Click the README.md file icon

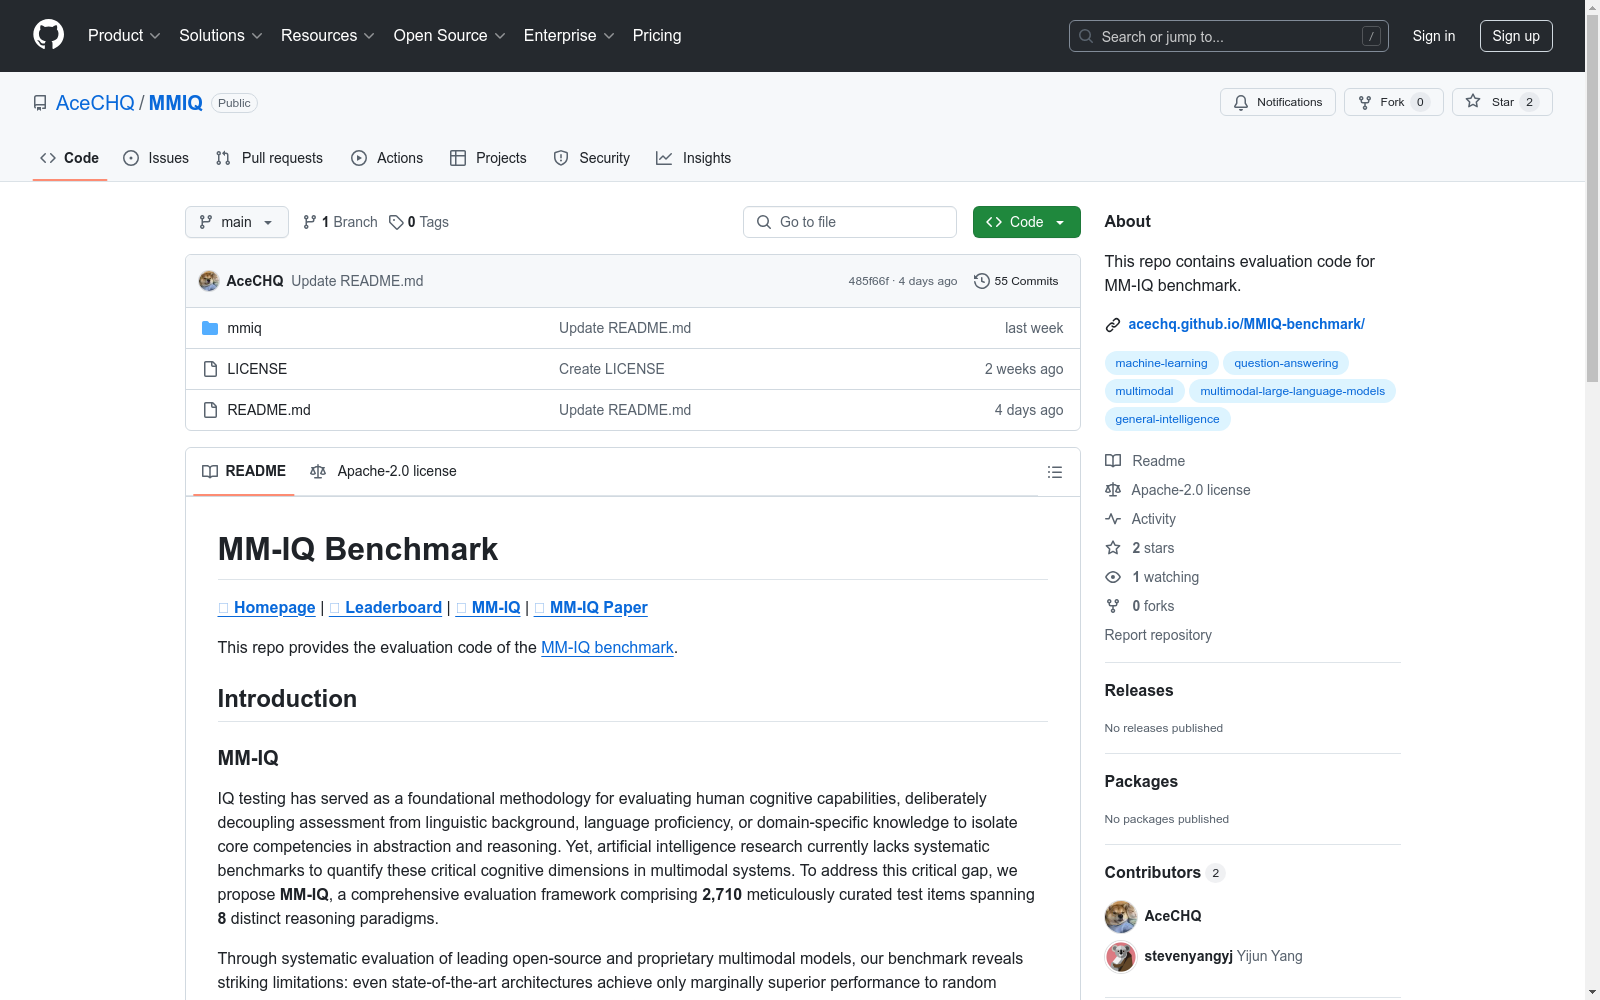(x=210, y=410)
